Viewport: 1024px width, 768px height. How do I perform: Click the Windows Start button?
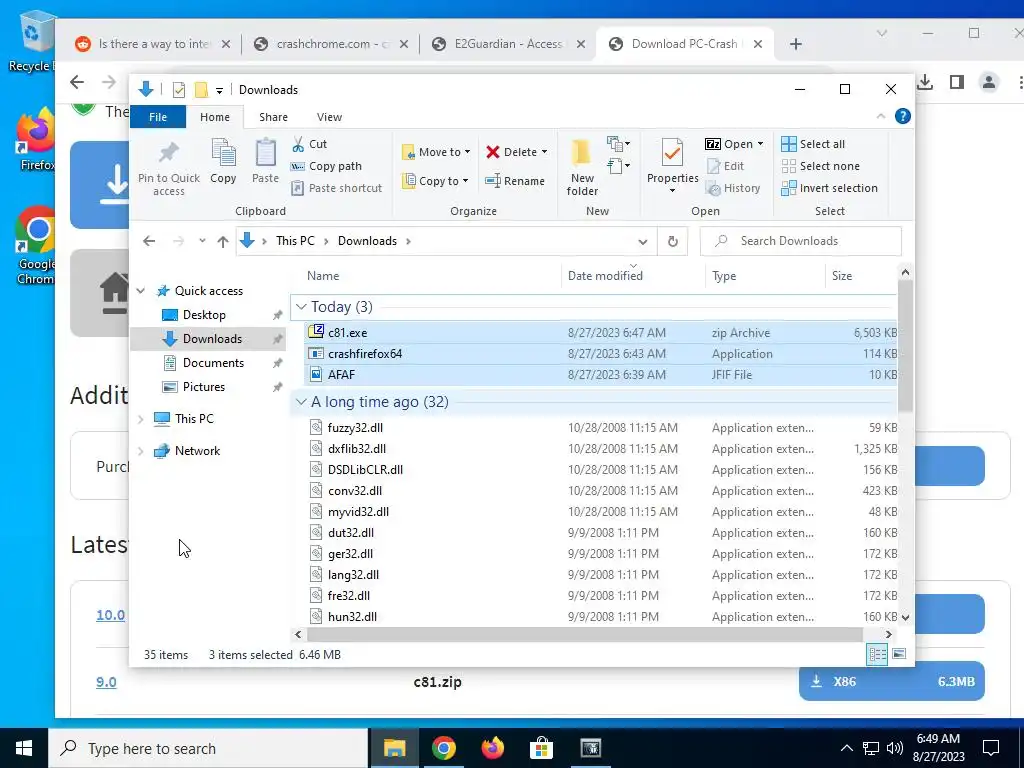tap(24, 748)
